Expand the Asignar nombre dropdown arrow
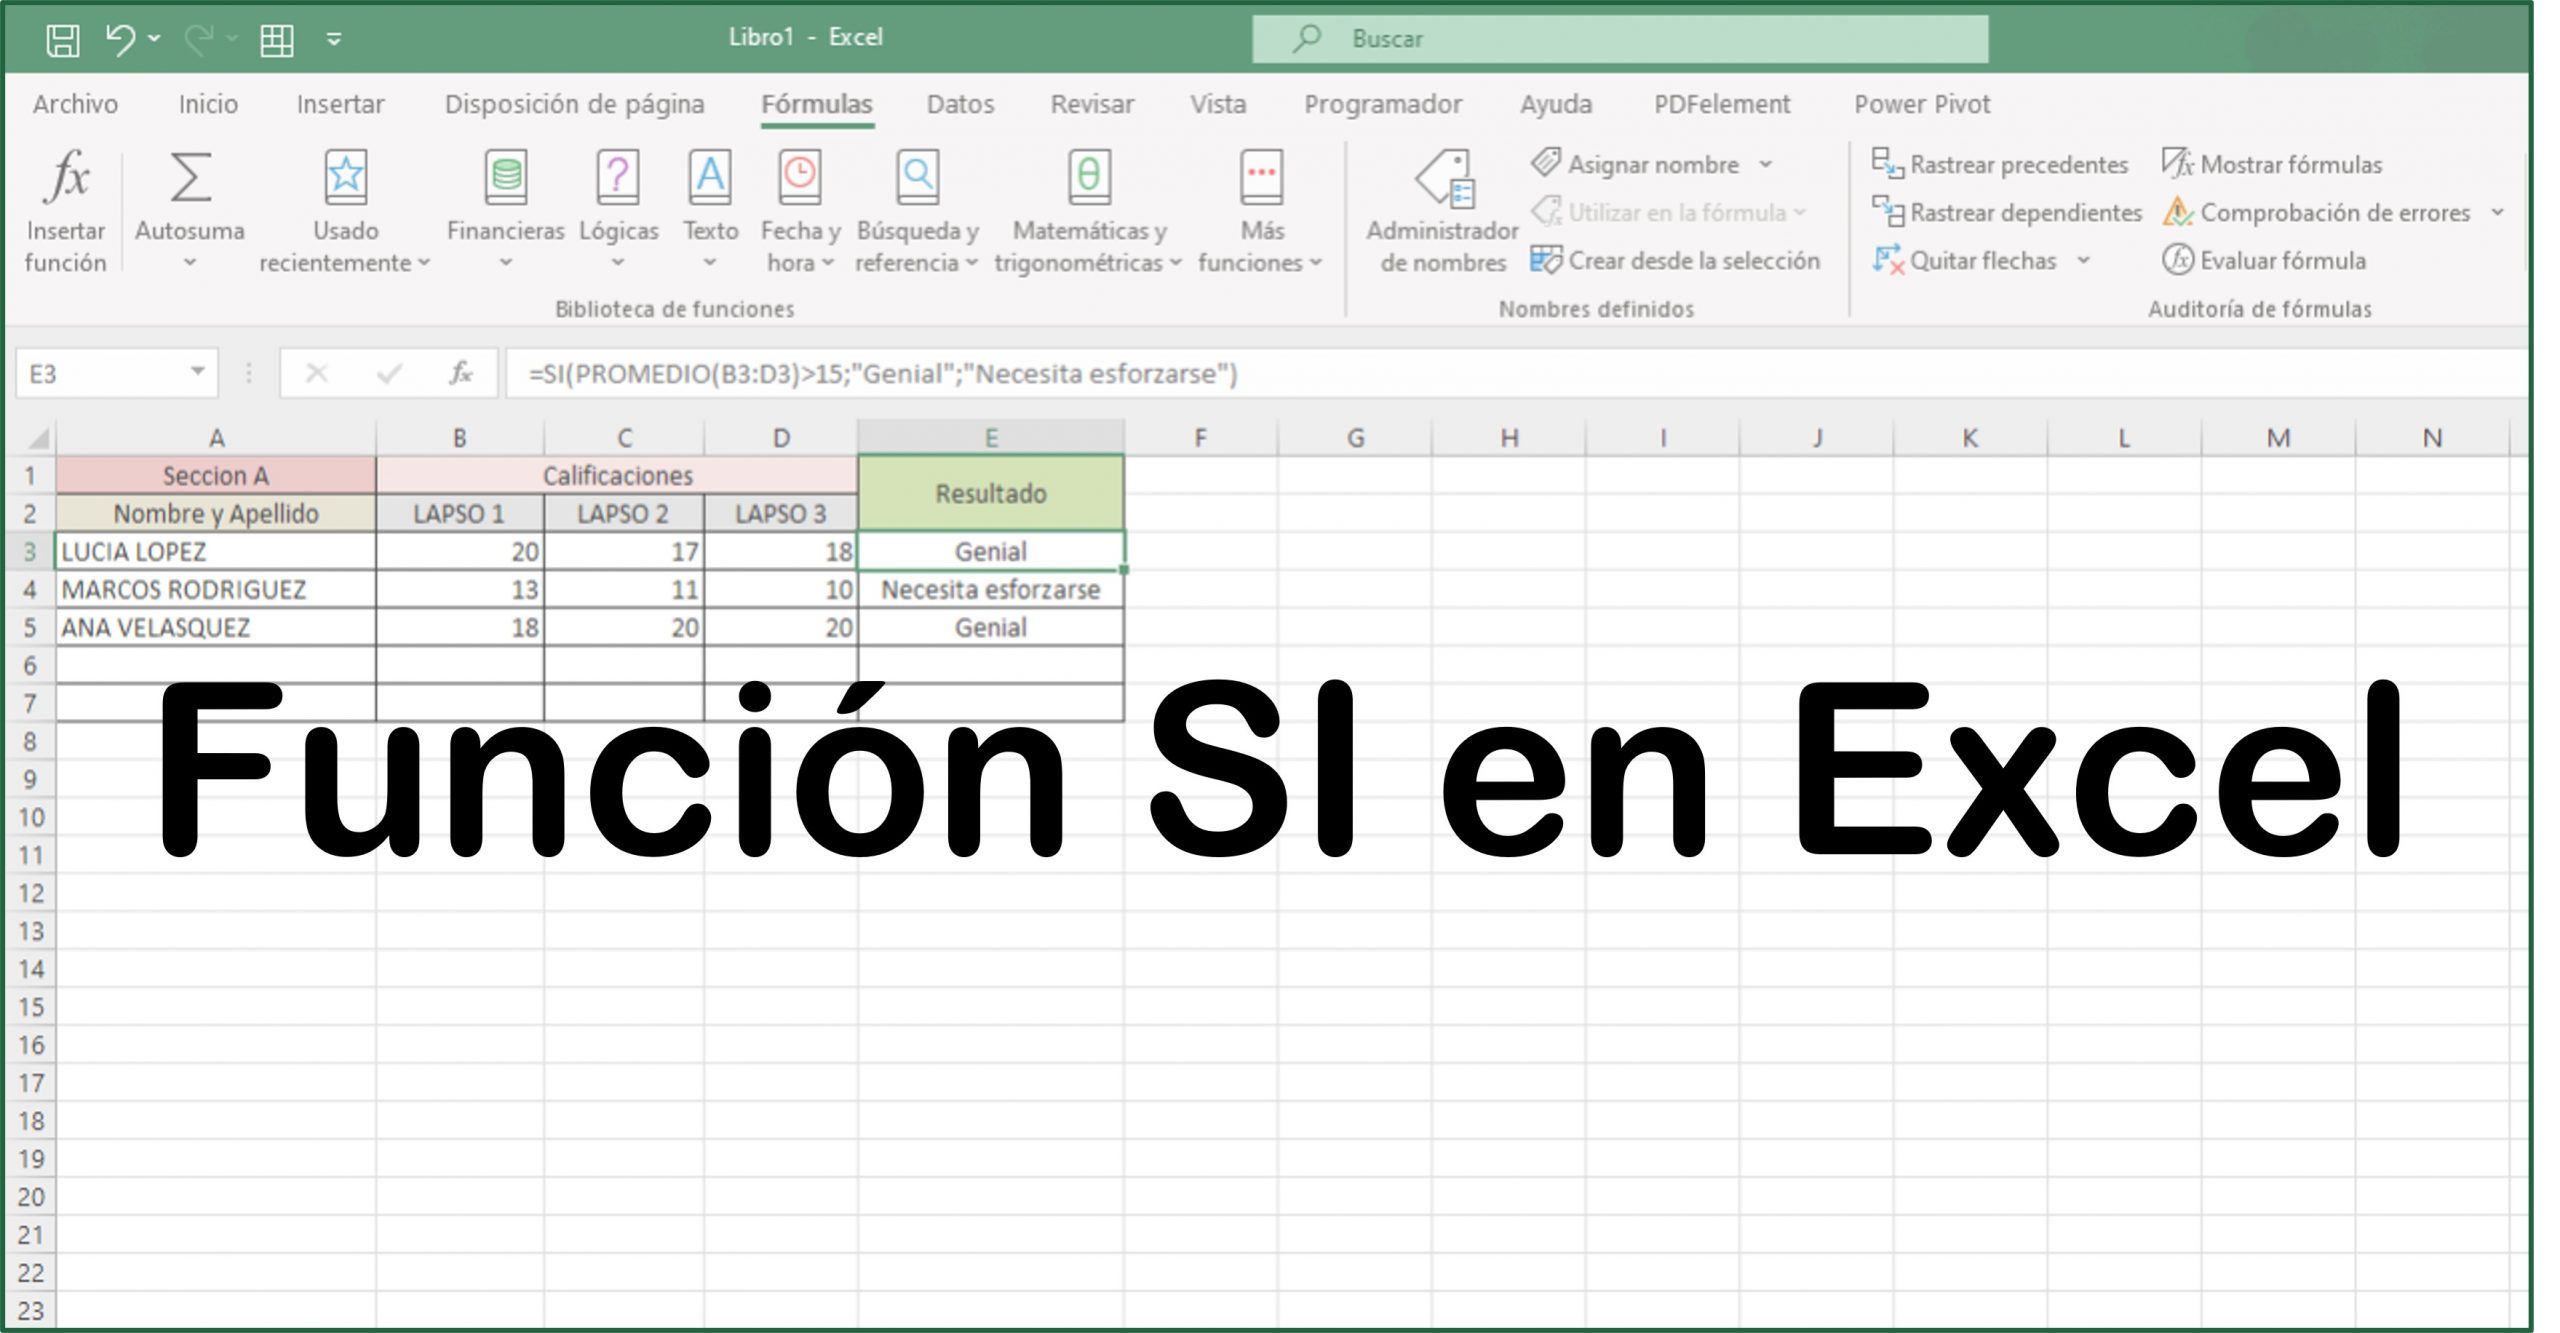This screenshot has width=2560, height=1333. tap(1766, 164)
